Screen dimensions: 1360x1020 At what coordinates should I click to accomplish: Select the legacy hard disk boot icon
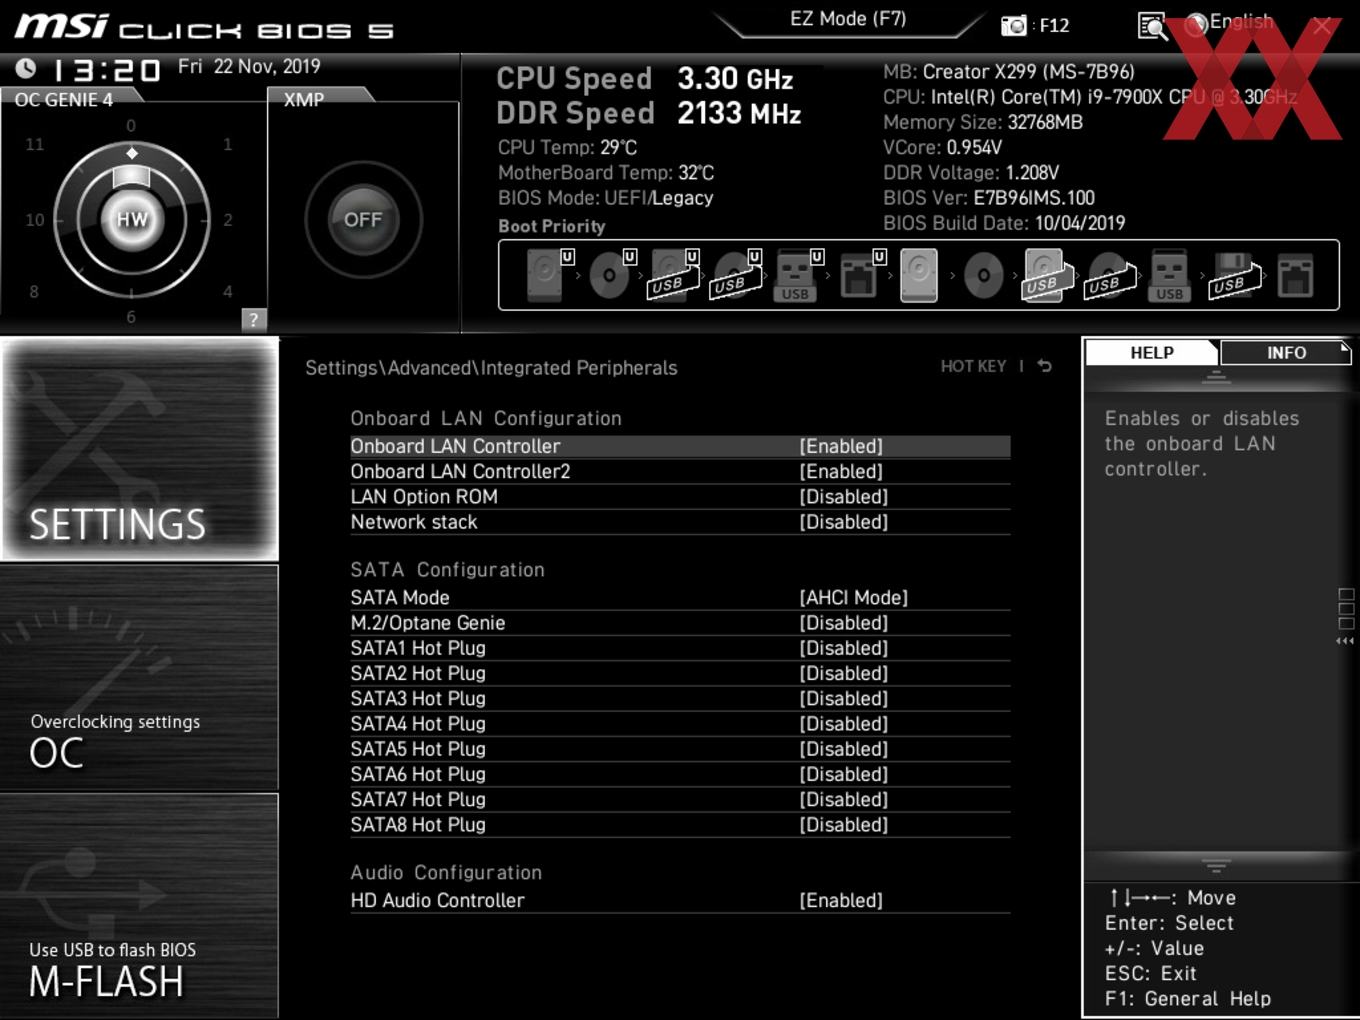[x=919, y=275]
